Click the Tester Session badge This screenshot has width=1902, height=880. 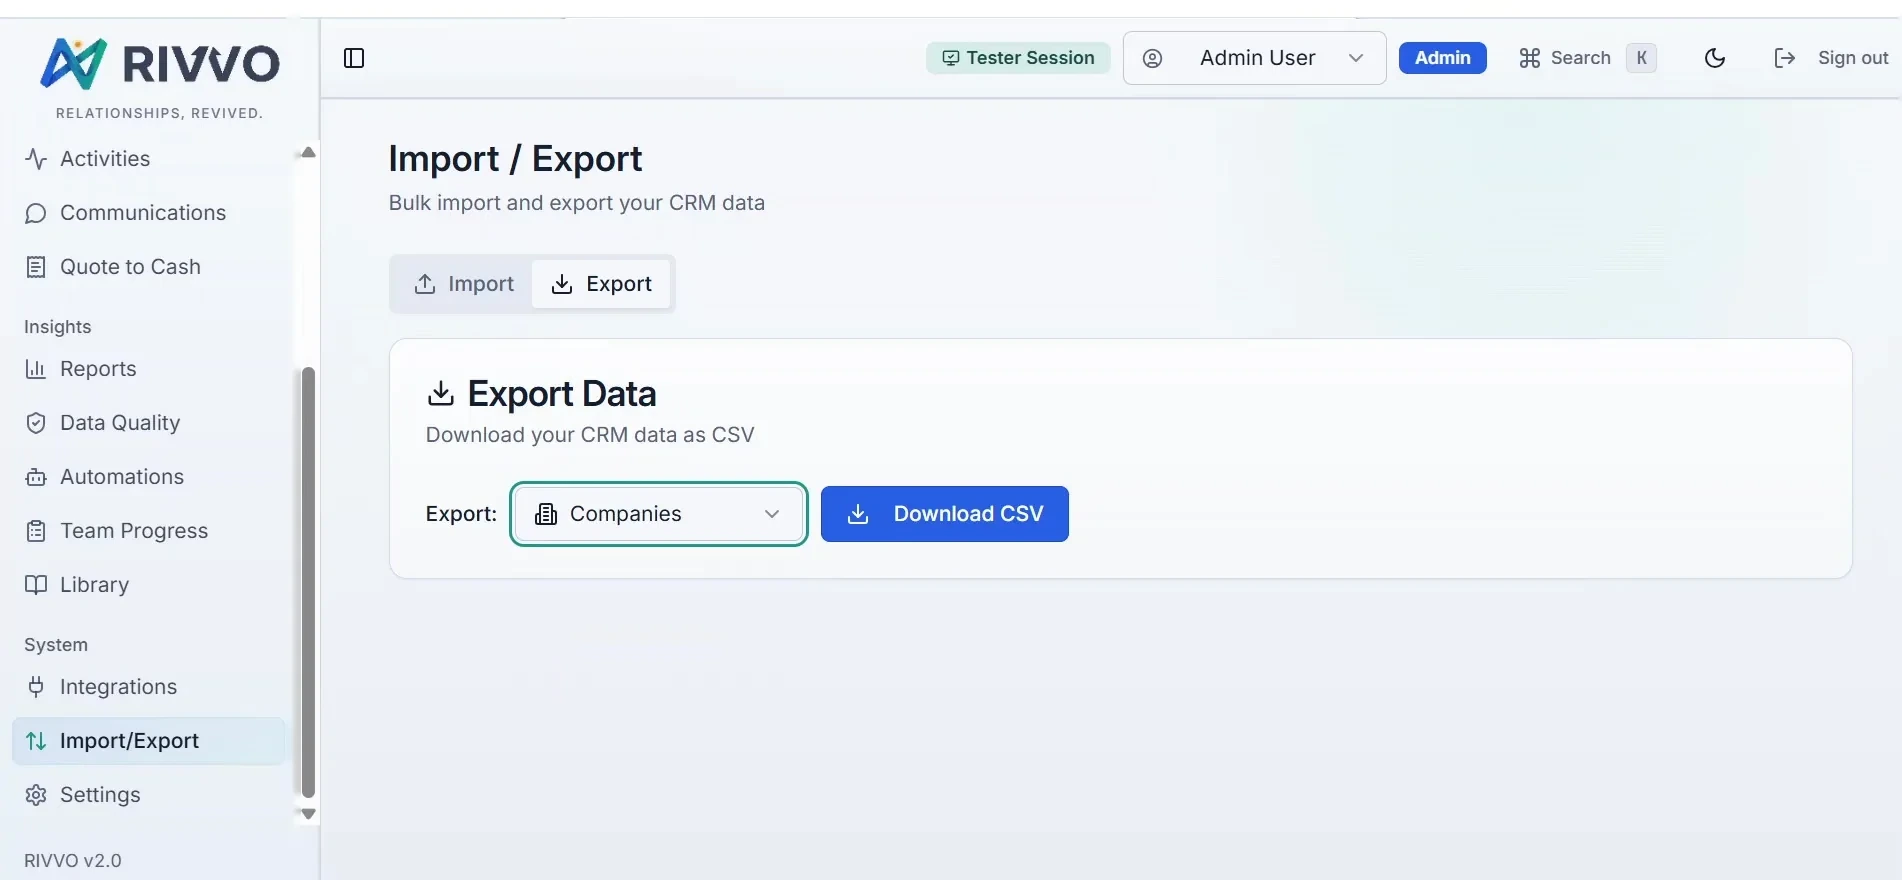(x=1018, y=58)
